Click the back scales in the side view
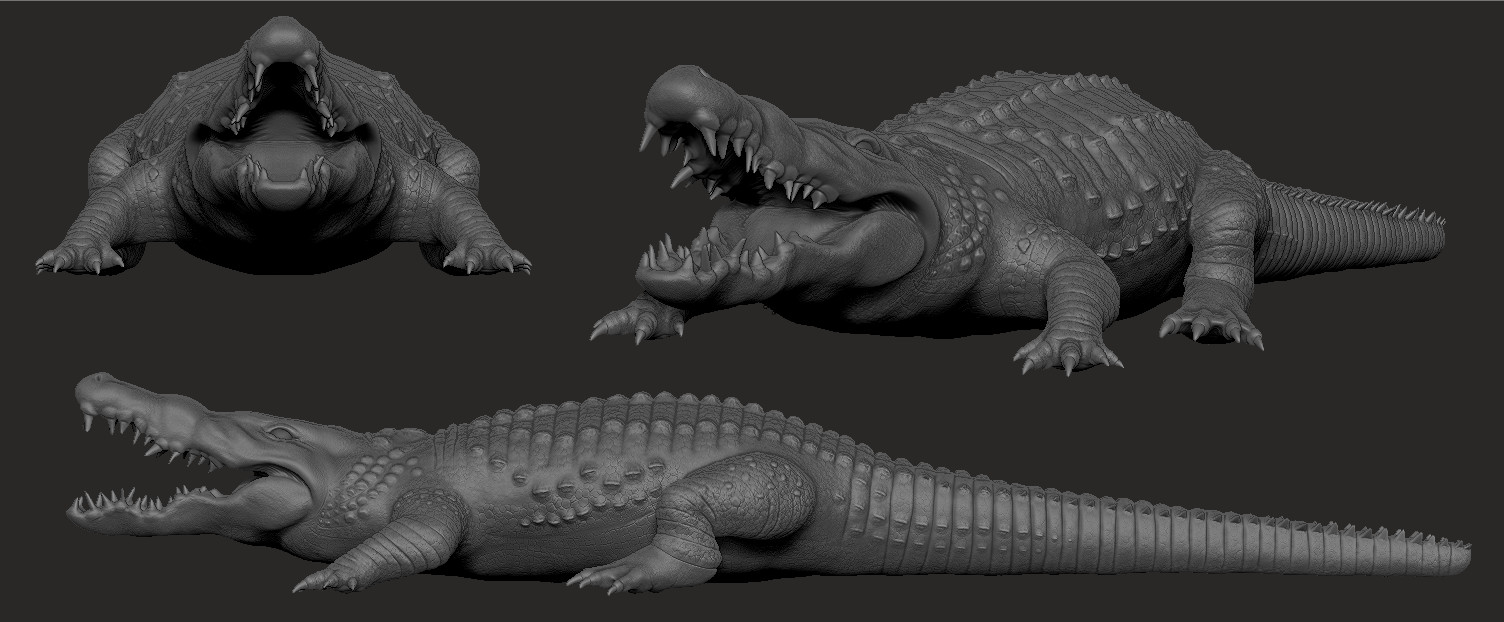Image resolution: width=1504 pixels, height=622 pixels. pyautogui.click(x=620, y=420)
